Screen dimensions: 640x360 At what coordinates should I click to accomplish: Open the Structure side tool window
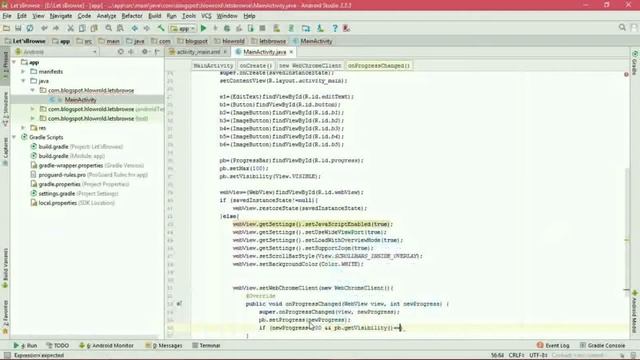[x=5, y=109]
